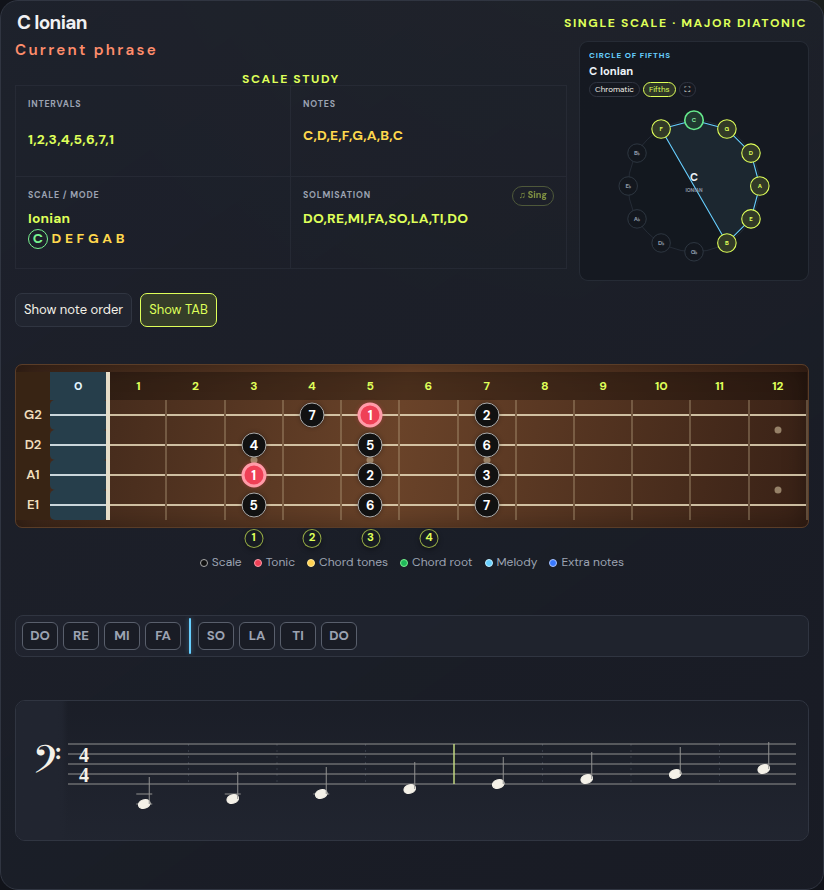Image resolution: width=824 pixels, height=890 pixels.
Task: Select the Eb node on circle of fifths
Action: 628,186
